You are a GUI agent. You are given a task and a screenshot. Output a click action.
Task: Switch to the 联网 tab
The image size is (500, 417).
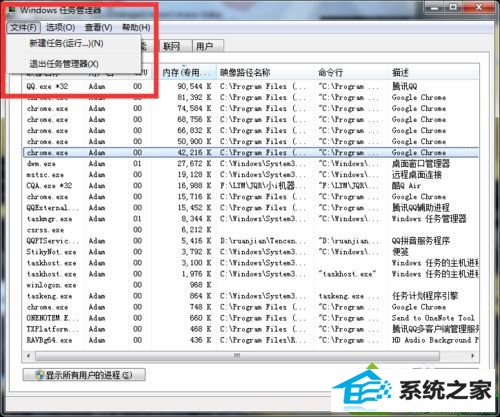tap(172, 46)
